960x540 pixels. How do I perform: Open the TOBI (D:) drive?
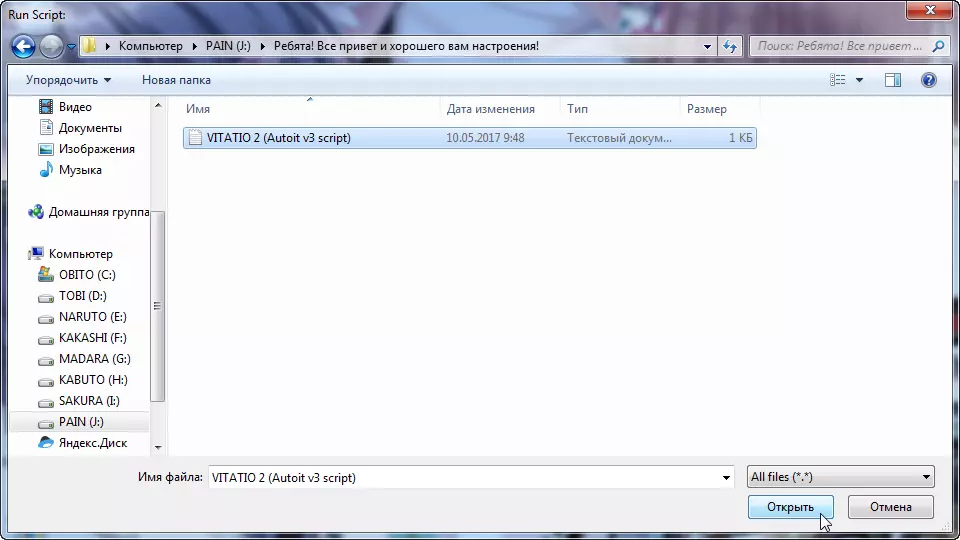pos(82,296)
